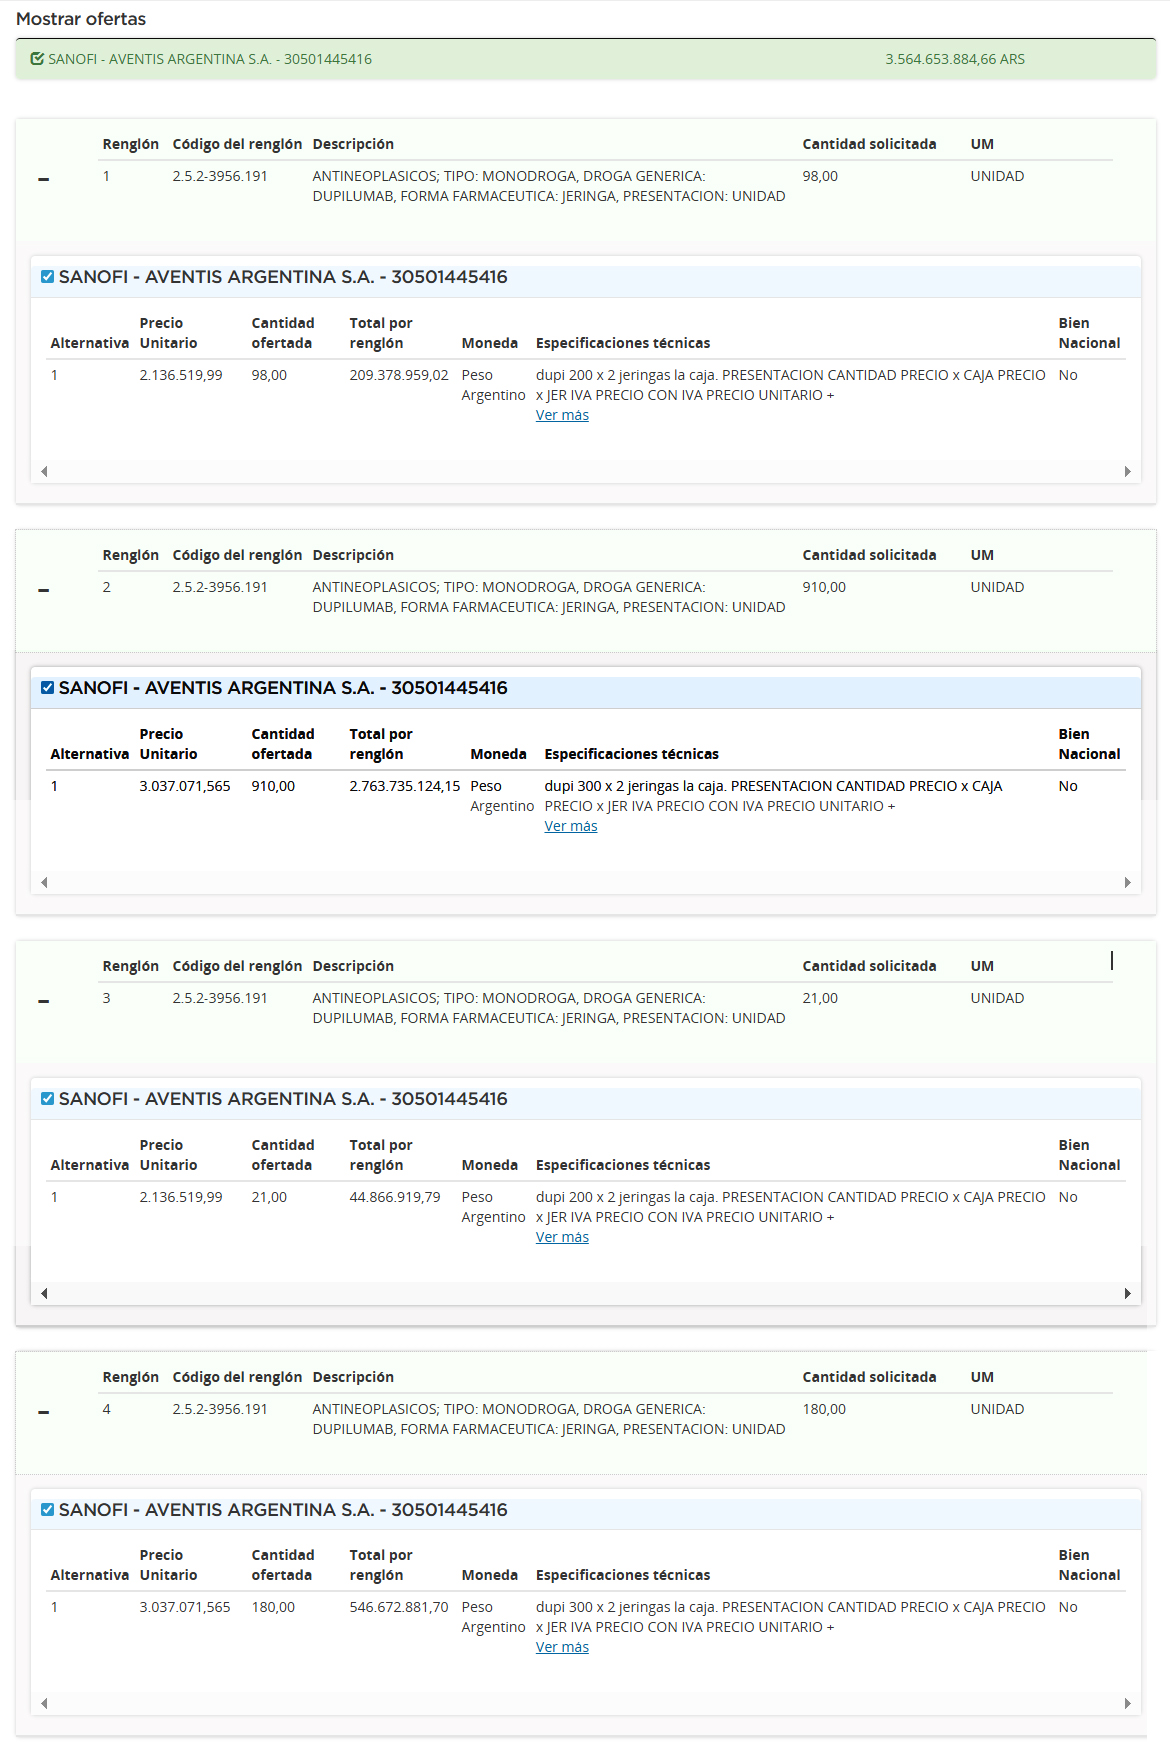The image size is (1170, 1756).
Task: Open 'Ver más' for the 2.763.735.124,15 offer
Action: click(571, 826)
